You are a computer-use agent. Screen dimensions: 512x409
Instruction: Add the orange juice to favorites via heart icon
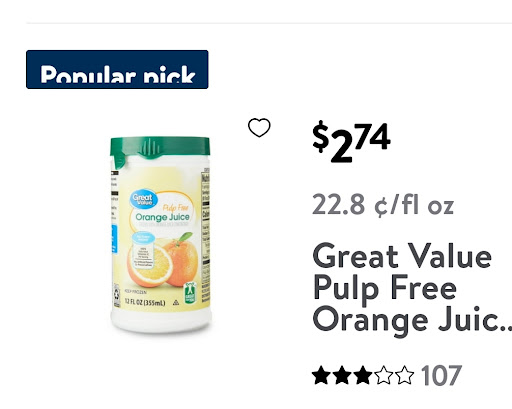pyautogui.click(x=259, y=127)
